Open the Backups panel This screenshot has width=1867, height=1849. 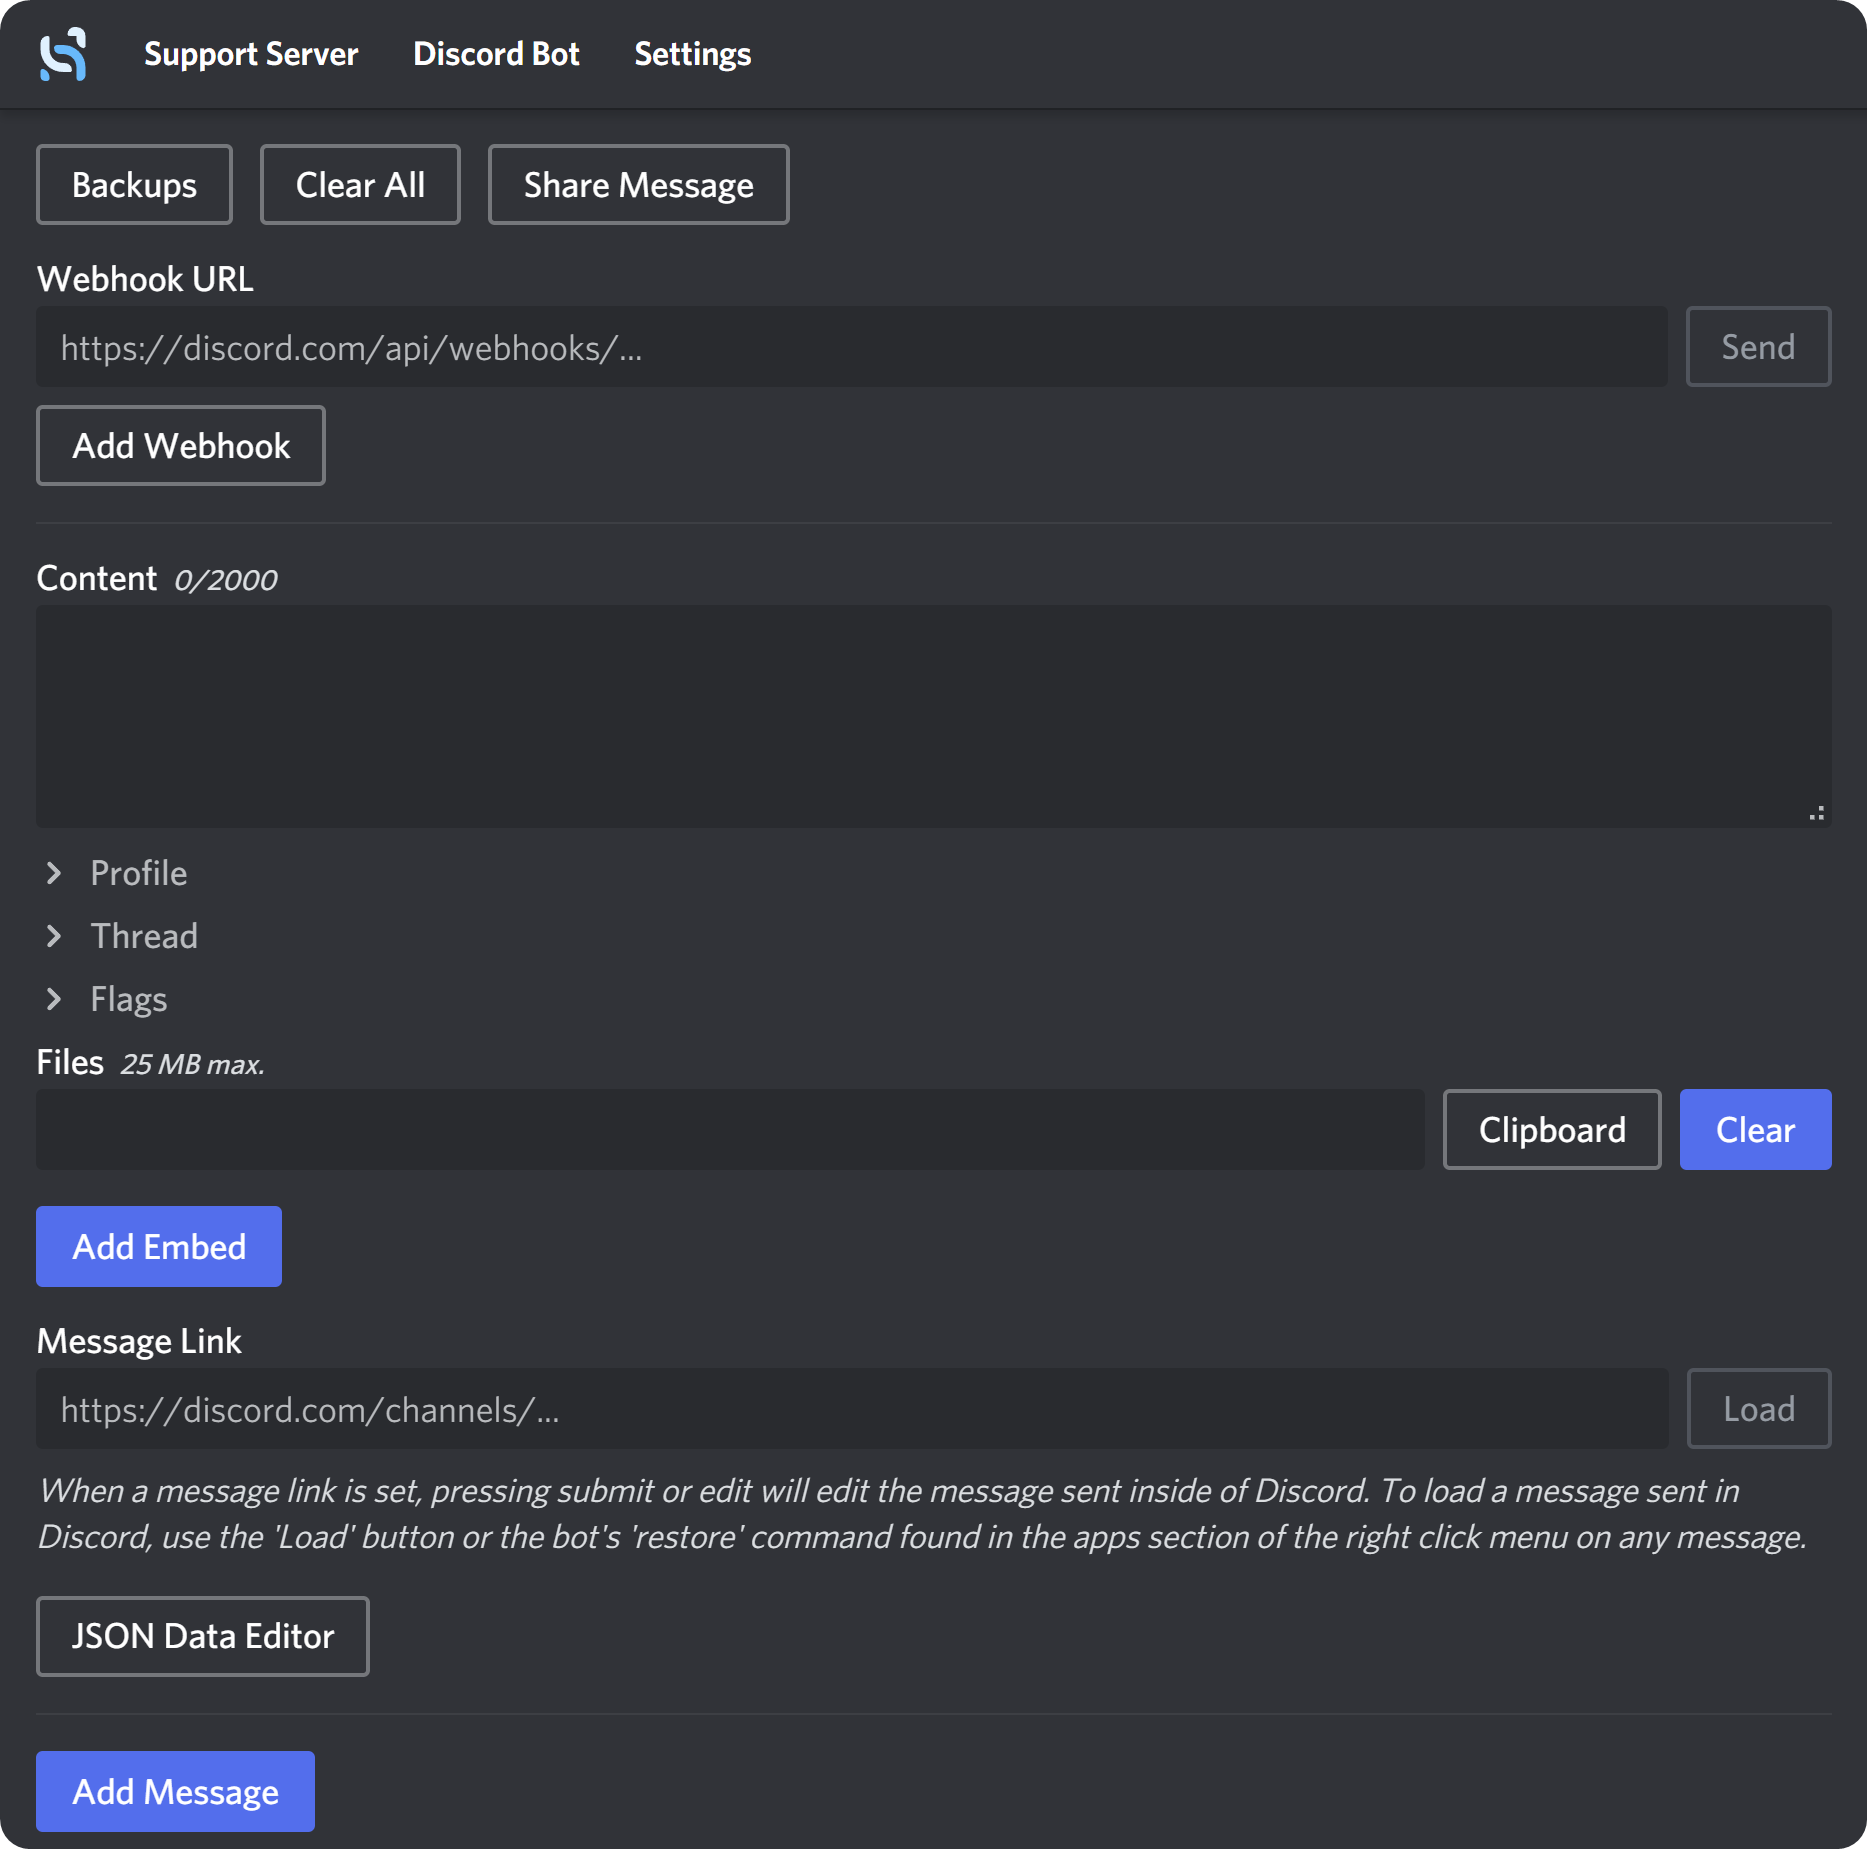tap(133, 184)
